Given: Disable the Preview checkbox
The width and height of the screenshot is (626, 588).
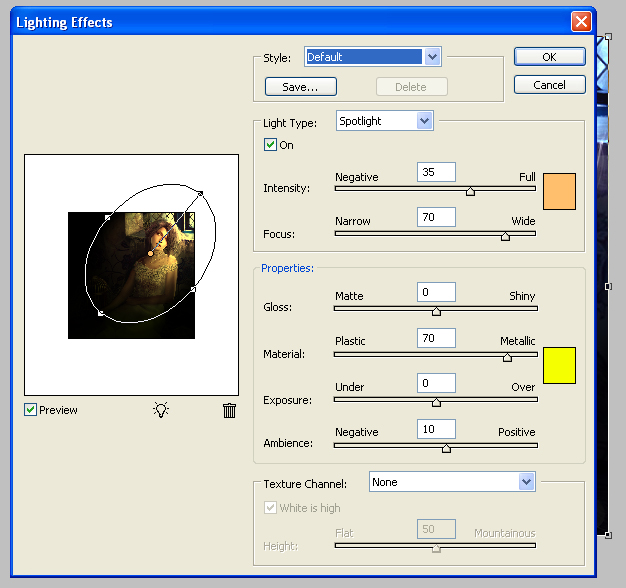Looking at the screenshot, I should pos(31,410).
